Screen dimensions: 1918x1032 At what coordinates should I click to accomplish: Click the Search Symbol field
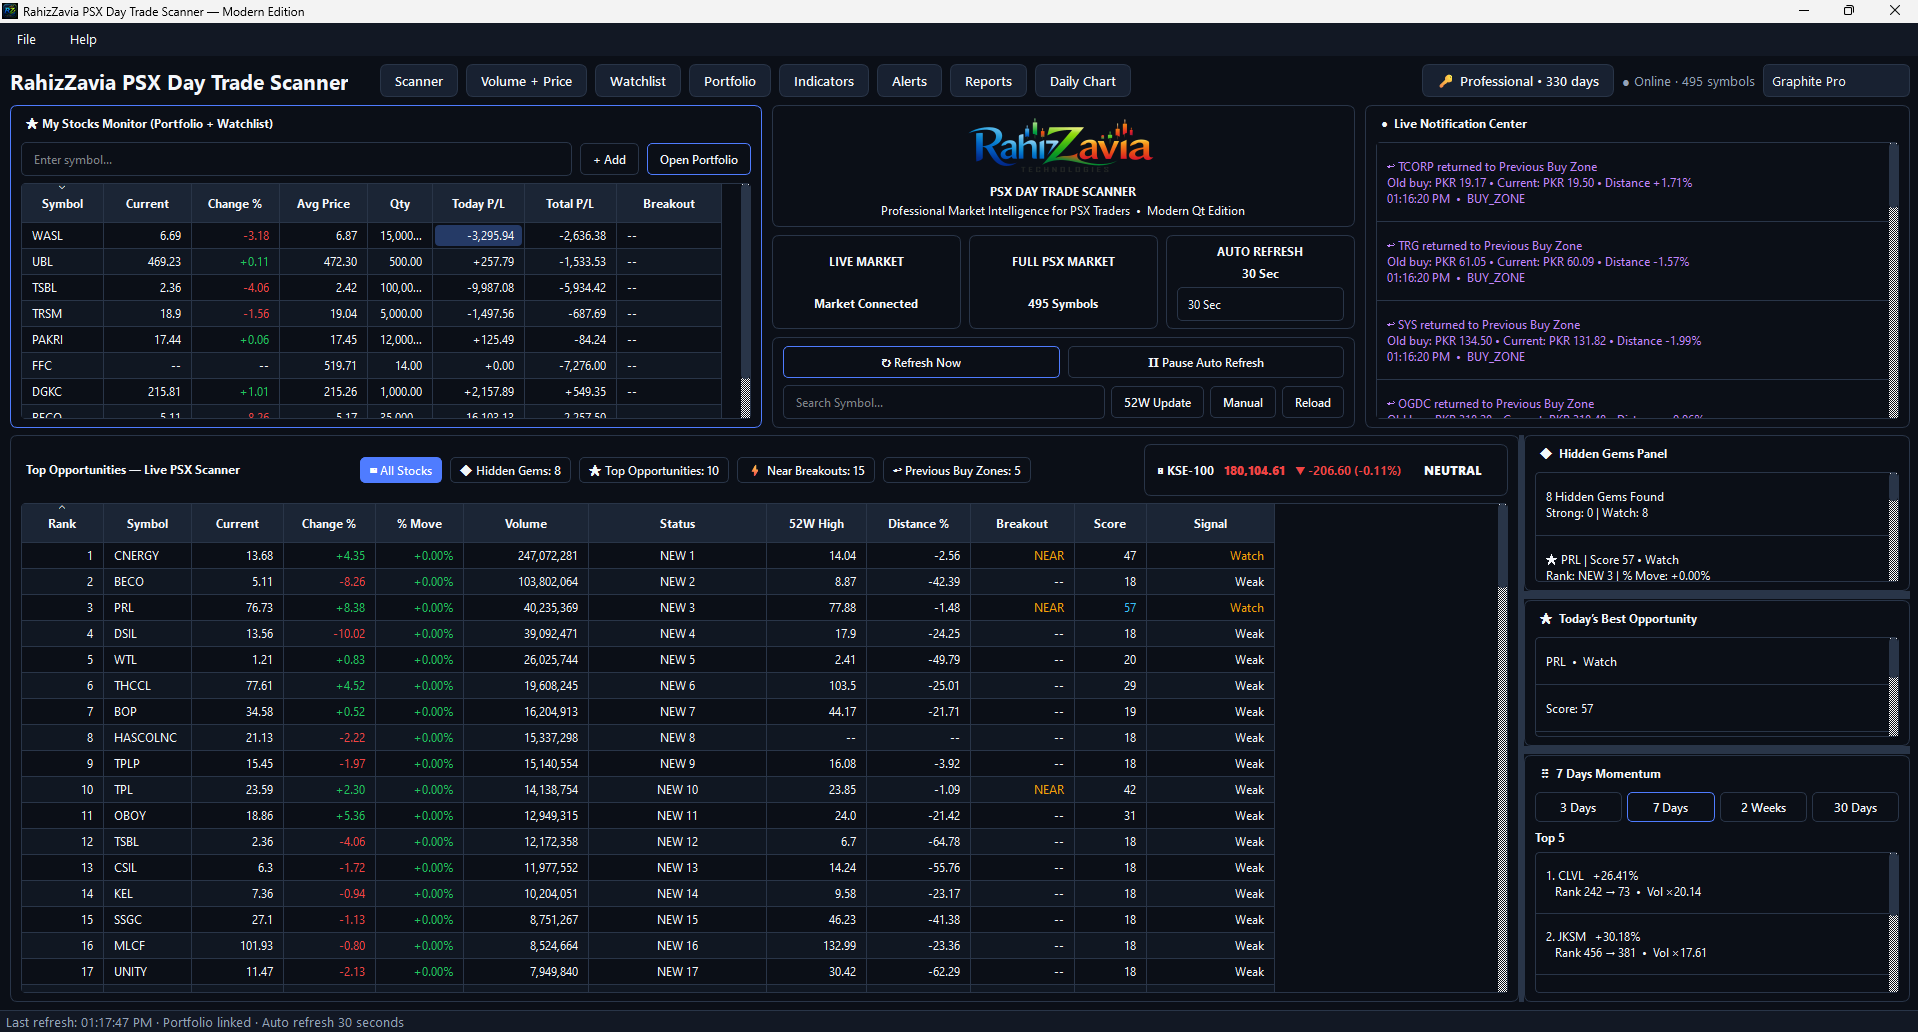tap(944, 402)
